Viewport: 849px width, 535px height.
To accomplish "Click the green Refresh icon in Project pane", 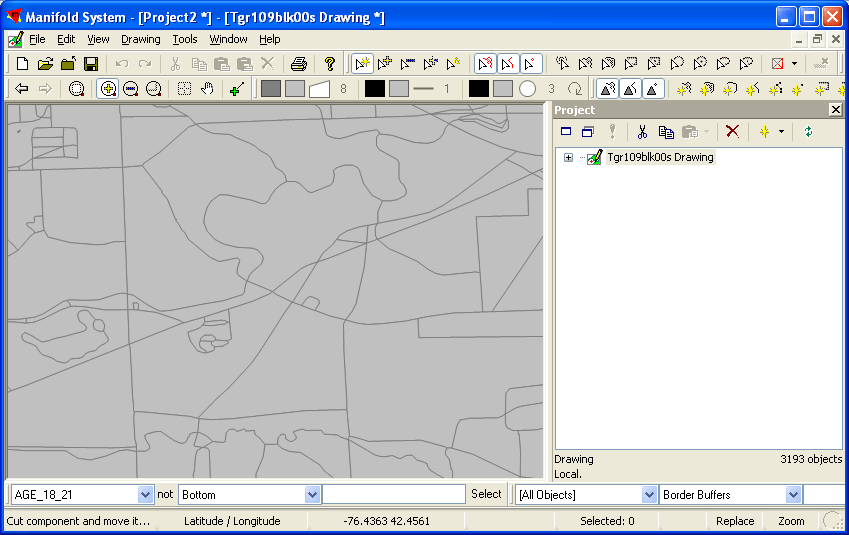I will [x=808, y=131].
